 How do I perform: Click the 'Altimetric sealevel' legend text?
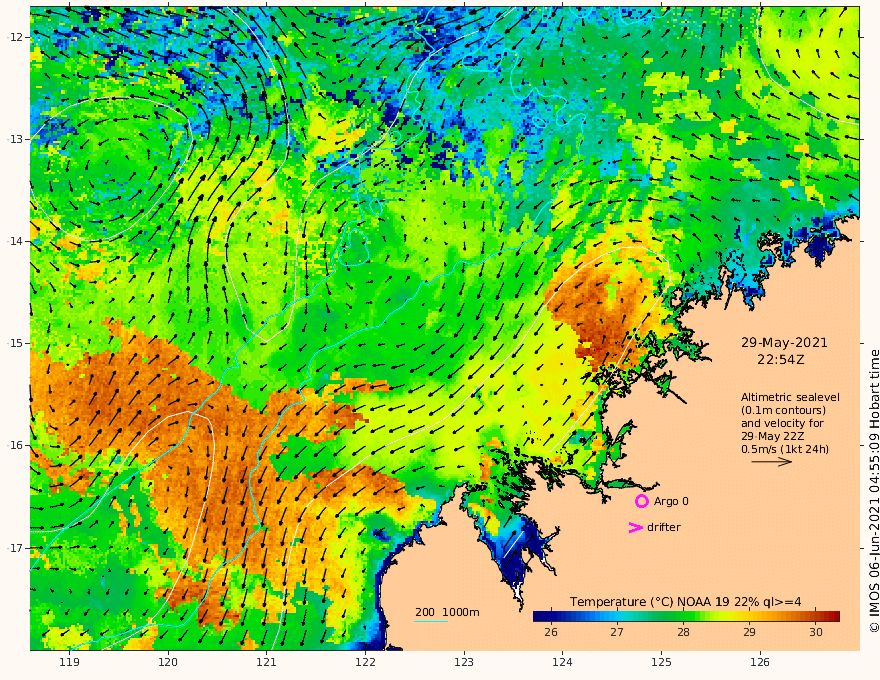(x=790, y=397)
